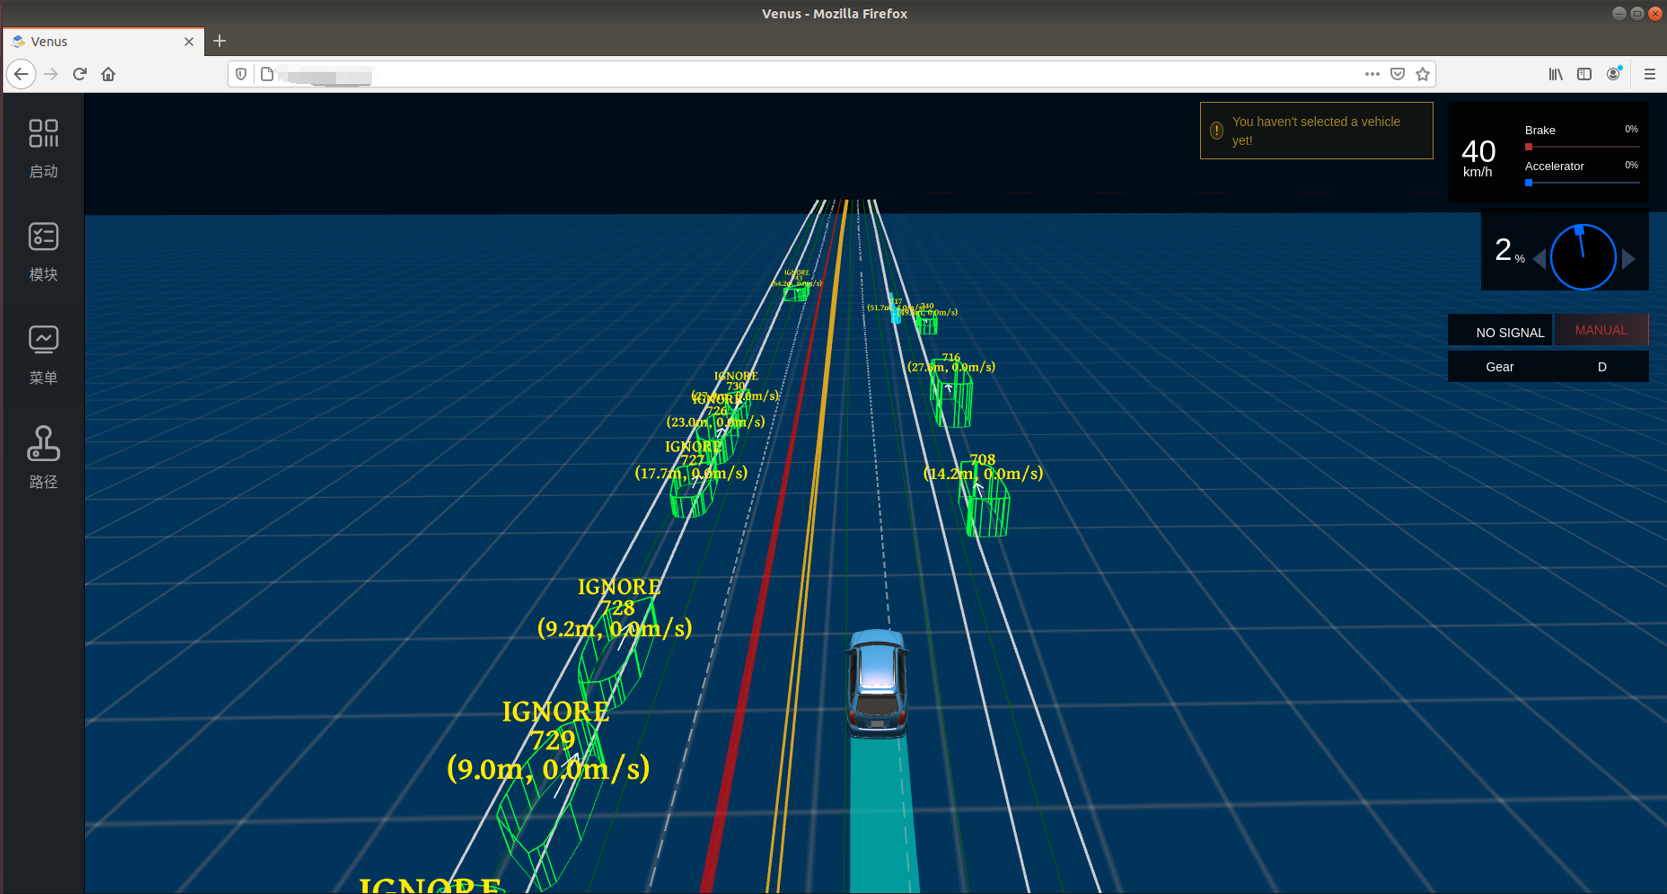Open a new browser tab

pyautogui.click(x=219, y=41)
